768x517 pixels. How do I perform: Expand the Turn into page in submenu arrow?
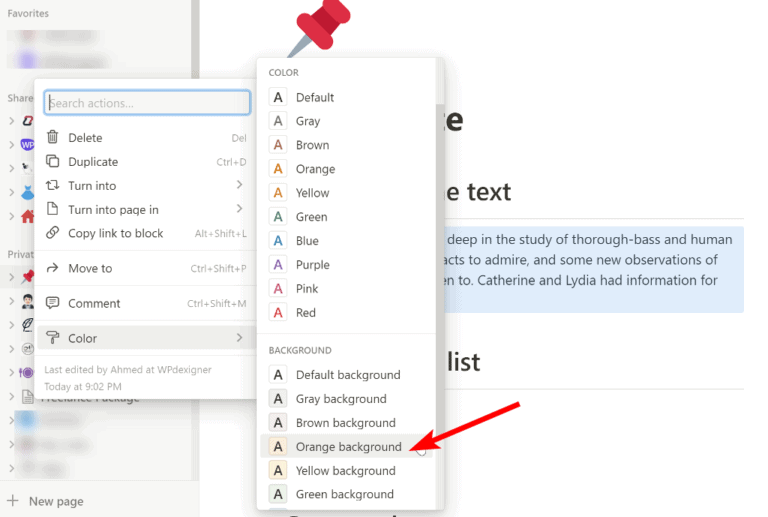click(239, 209)
